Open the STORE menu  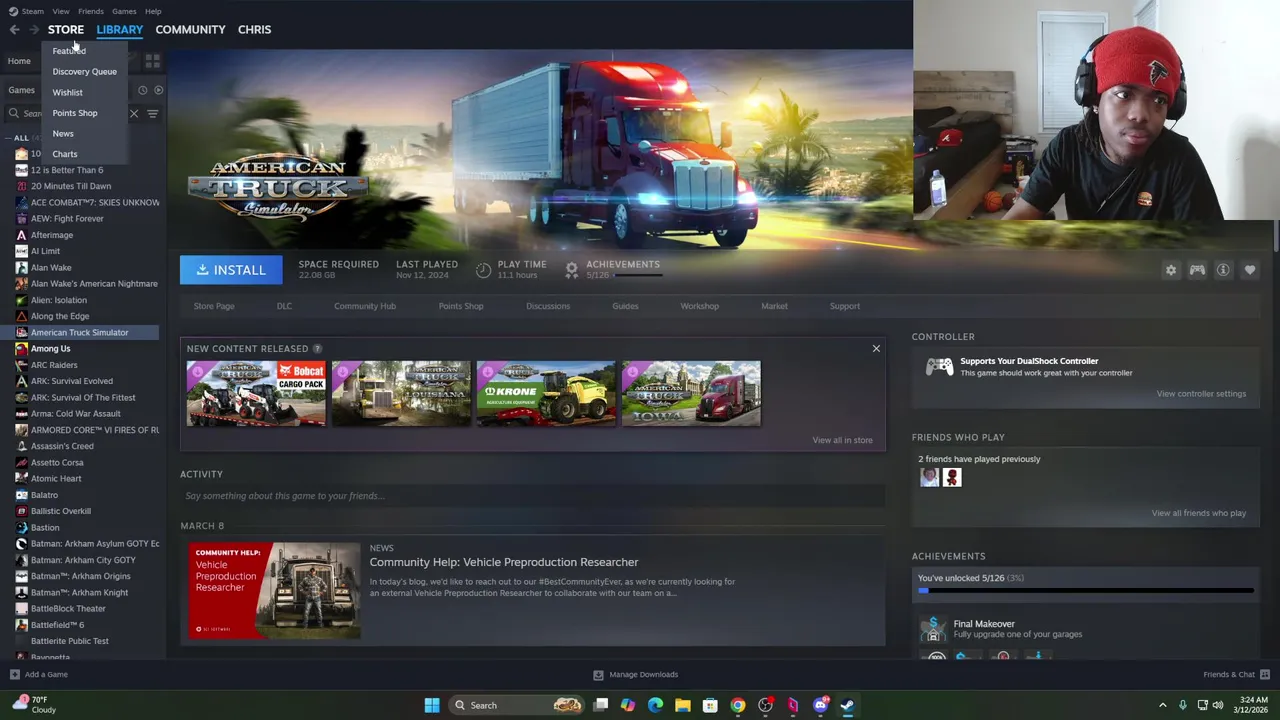(66, 30)
